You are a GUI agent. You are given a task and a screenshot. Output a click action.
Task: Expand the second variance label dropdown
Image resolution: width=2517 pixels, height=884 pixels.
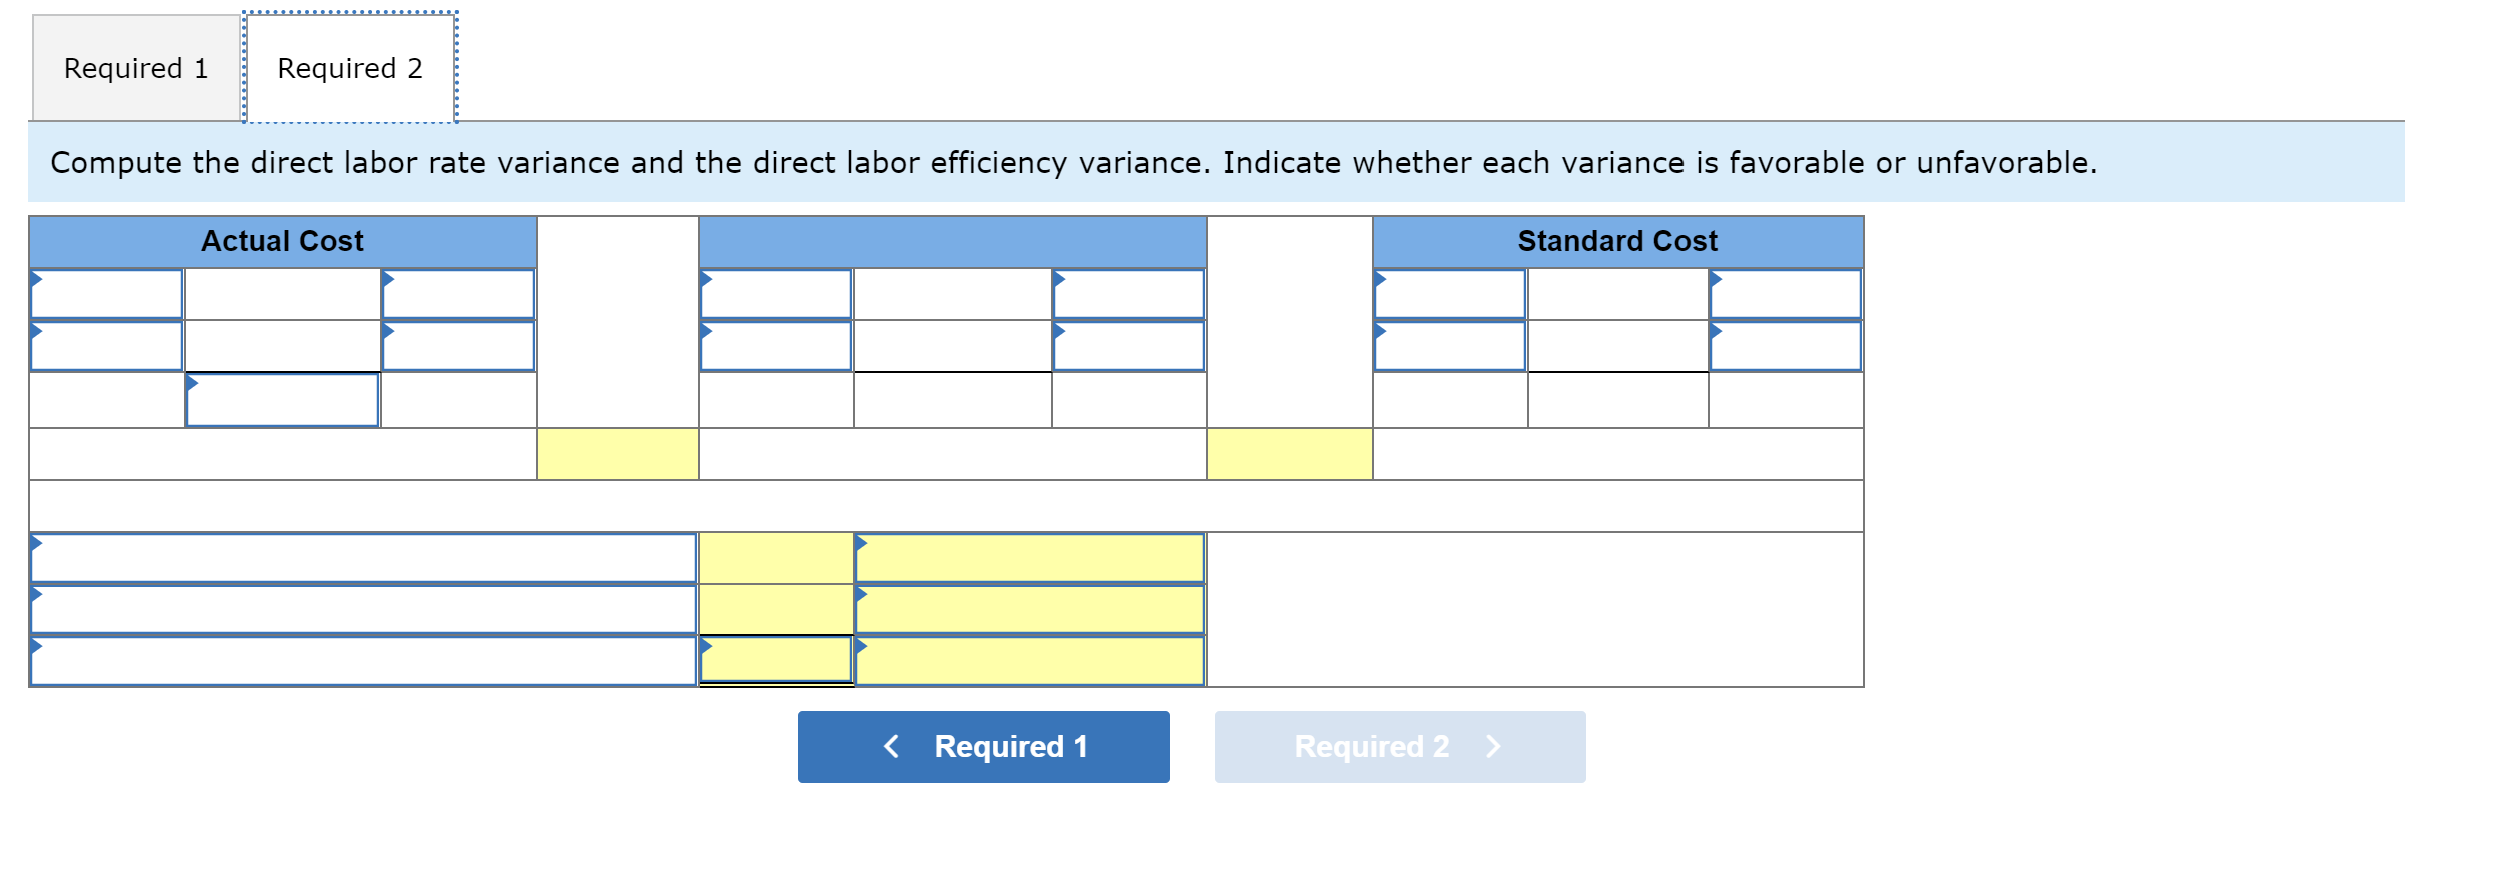pos(360,608)
